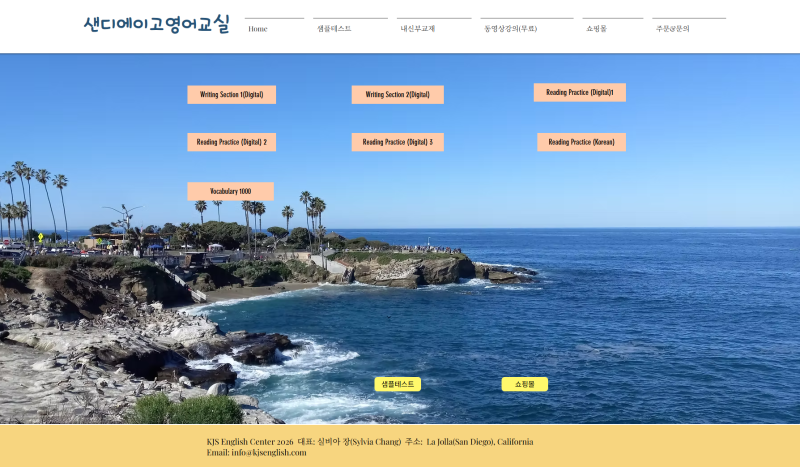Select the 내신부교재 navigation item

418,29
